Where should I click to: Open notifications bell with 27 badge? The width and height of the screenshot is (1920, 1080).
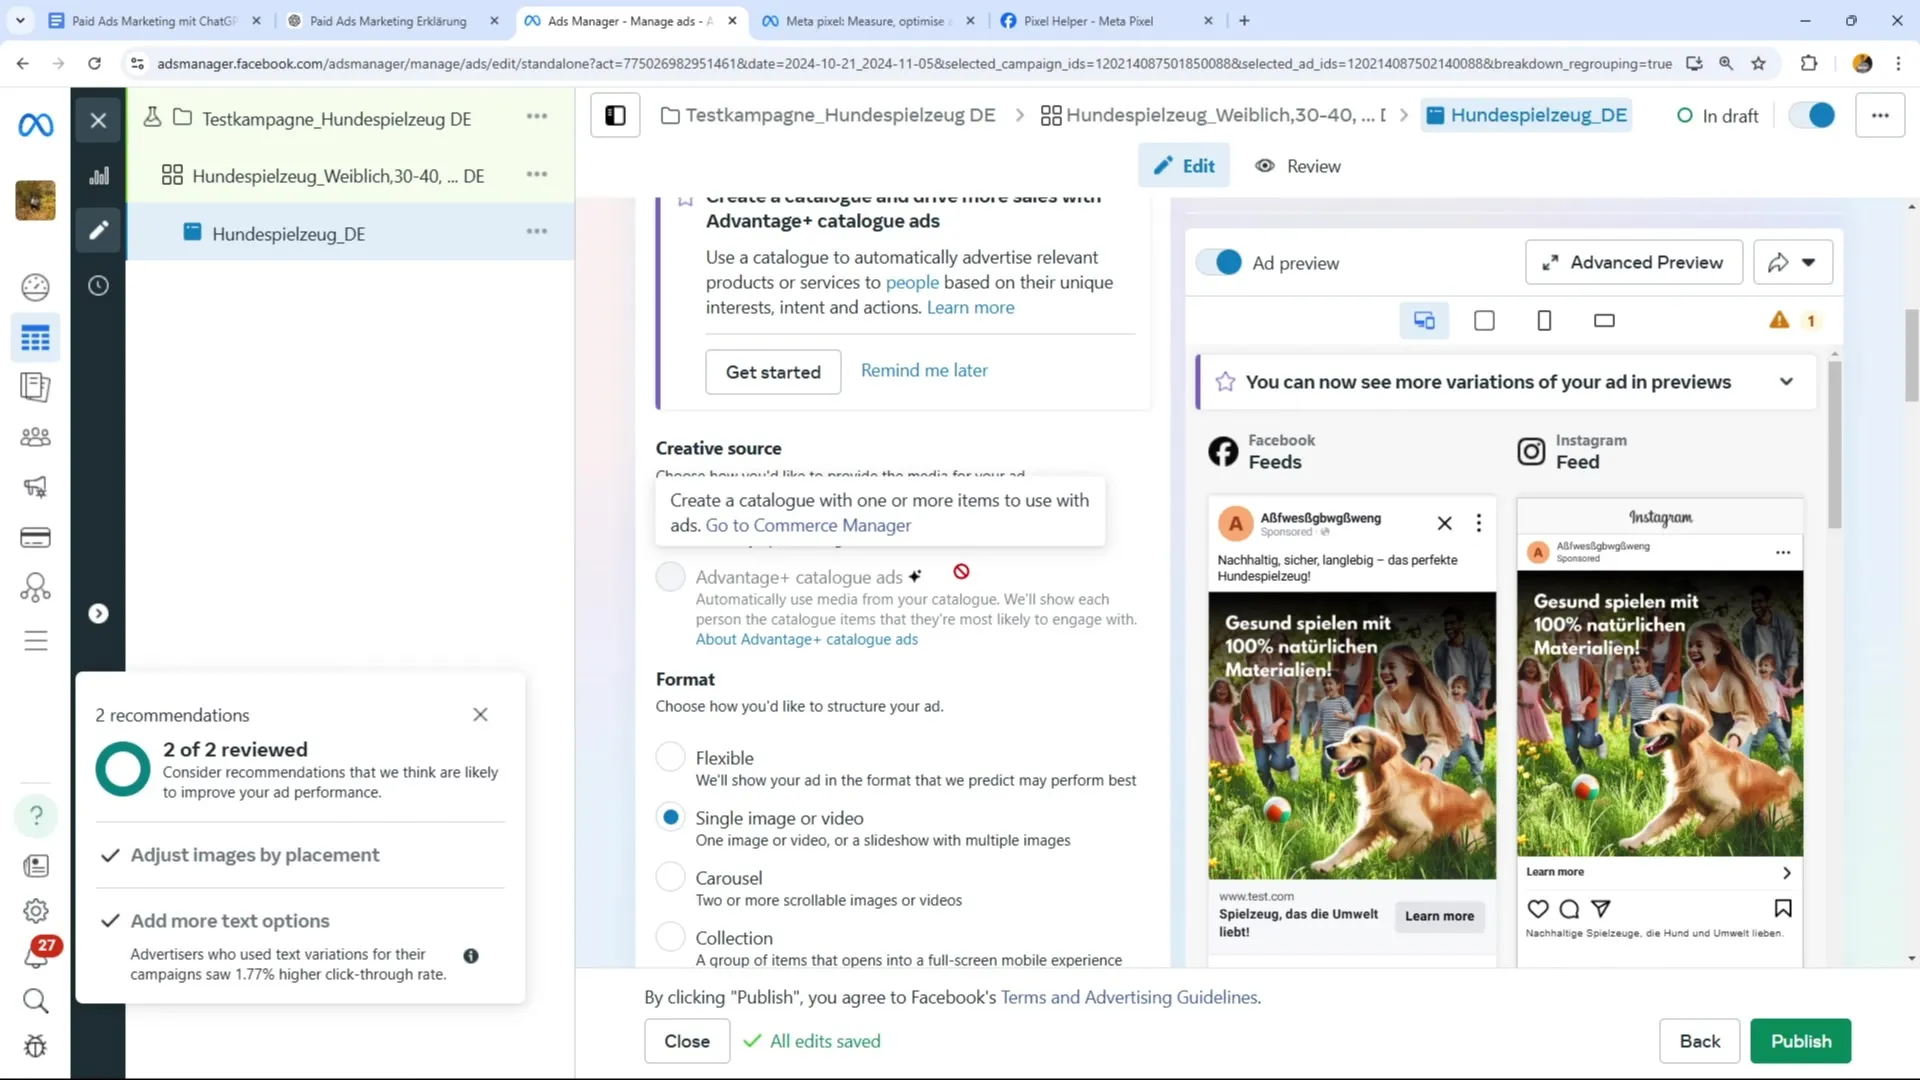(x=38, y=955)
